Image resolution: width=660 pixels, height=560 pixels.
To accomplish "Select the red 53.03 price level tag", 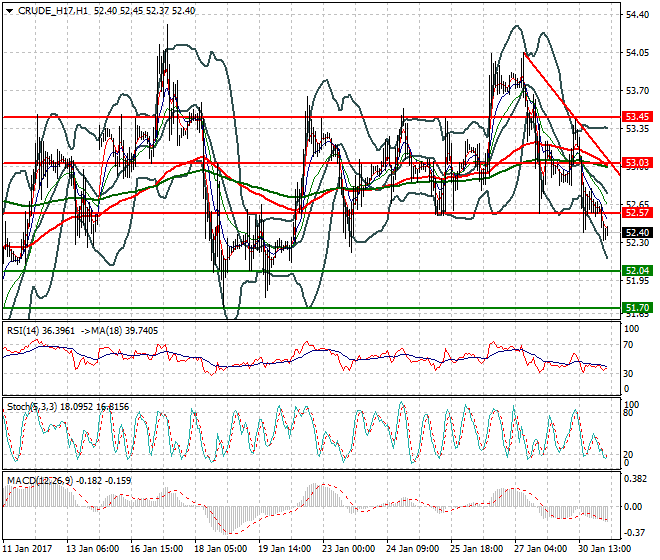I will click(638, 162).
